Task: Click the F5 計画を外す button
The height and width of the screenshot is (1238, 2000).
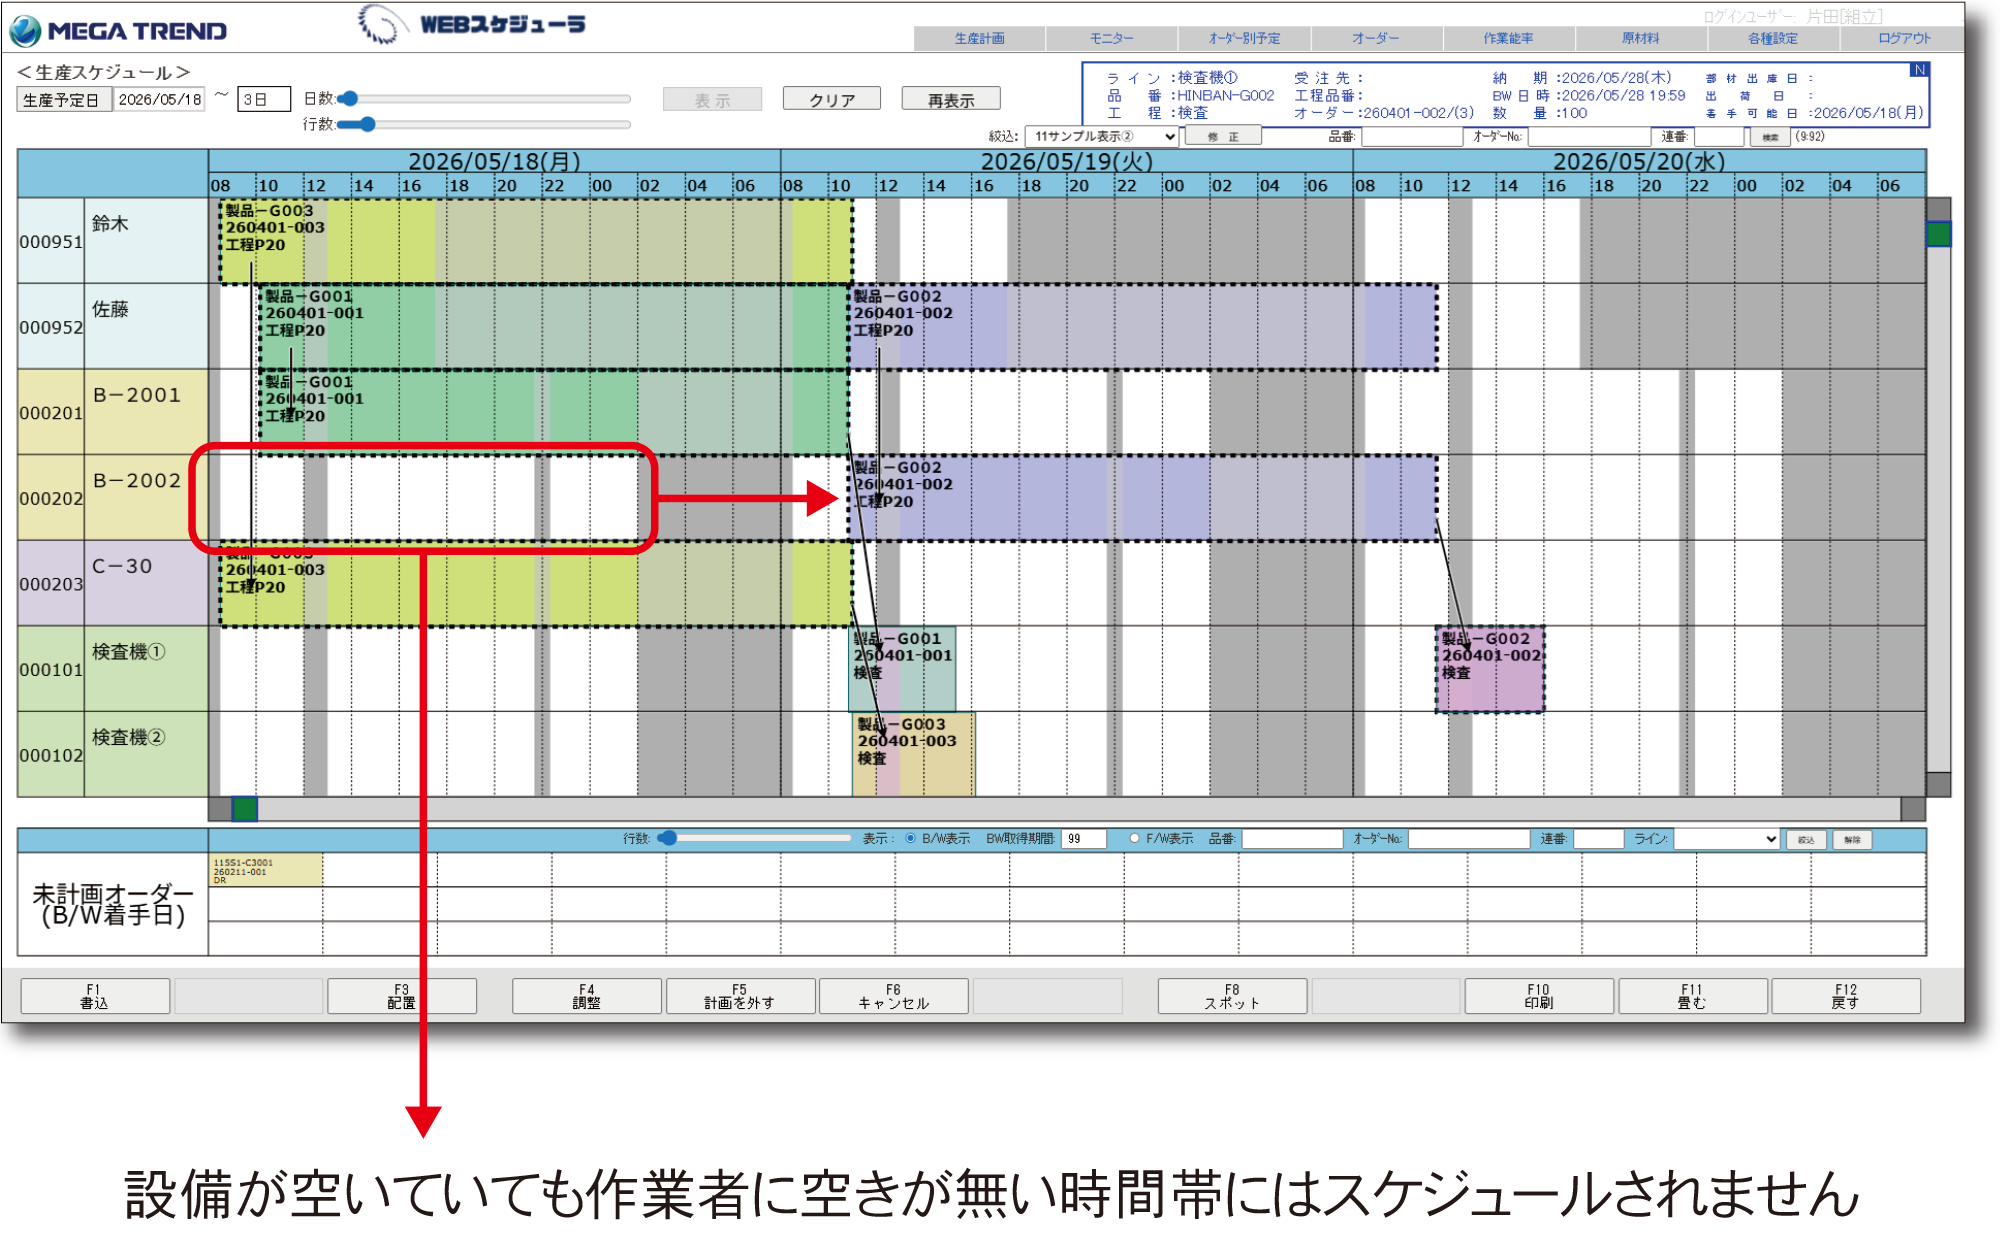Action: tap(739, 996)
